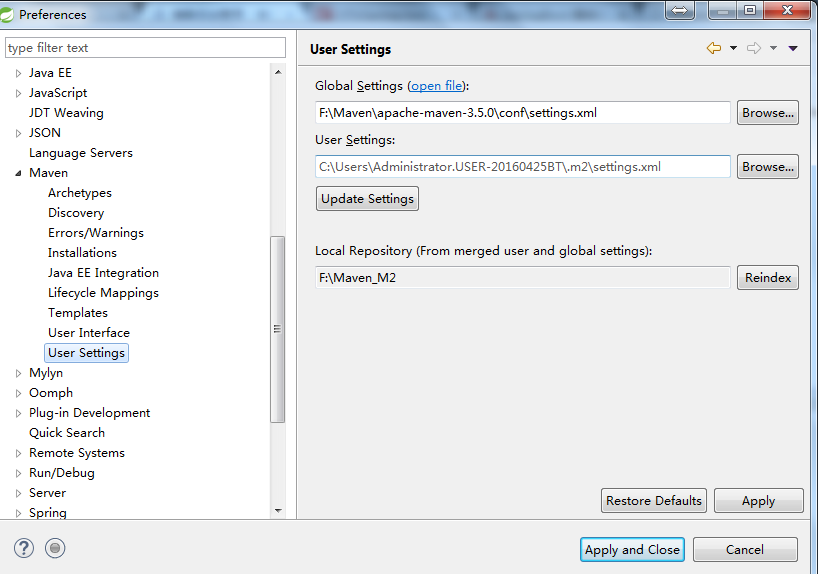Expand the JavaScript tree node

(18, 93)
